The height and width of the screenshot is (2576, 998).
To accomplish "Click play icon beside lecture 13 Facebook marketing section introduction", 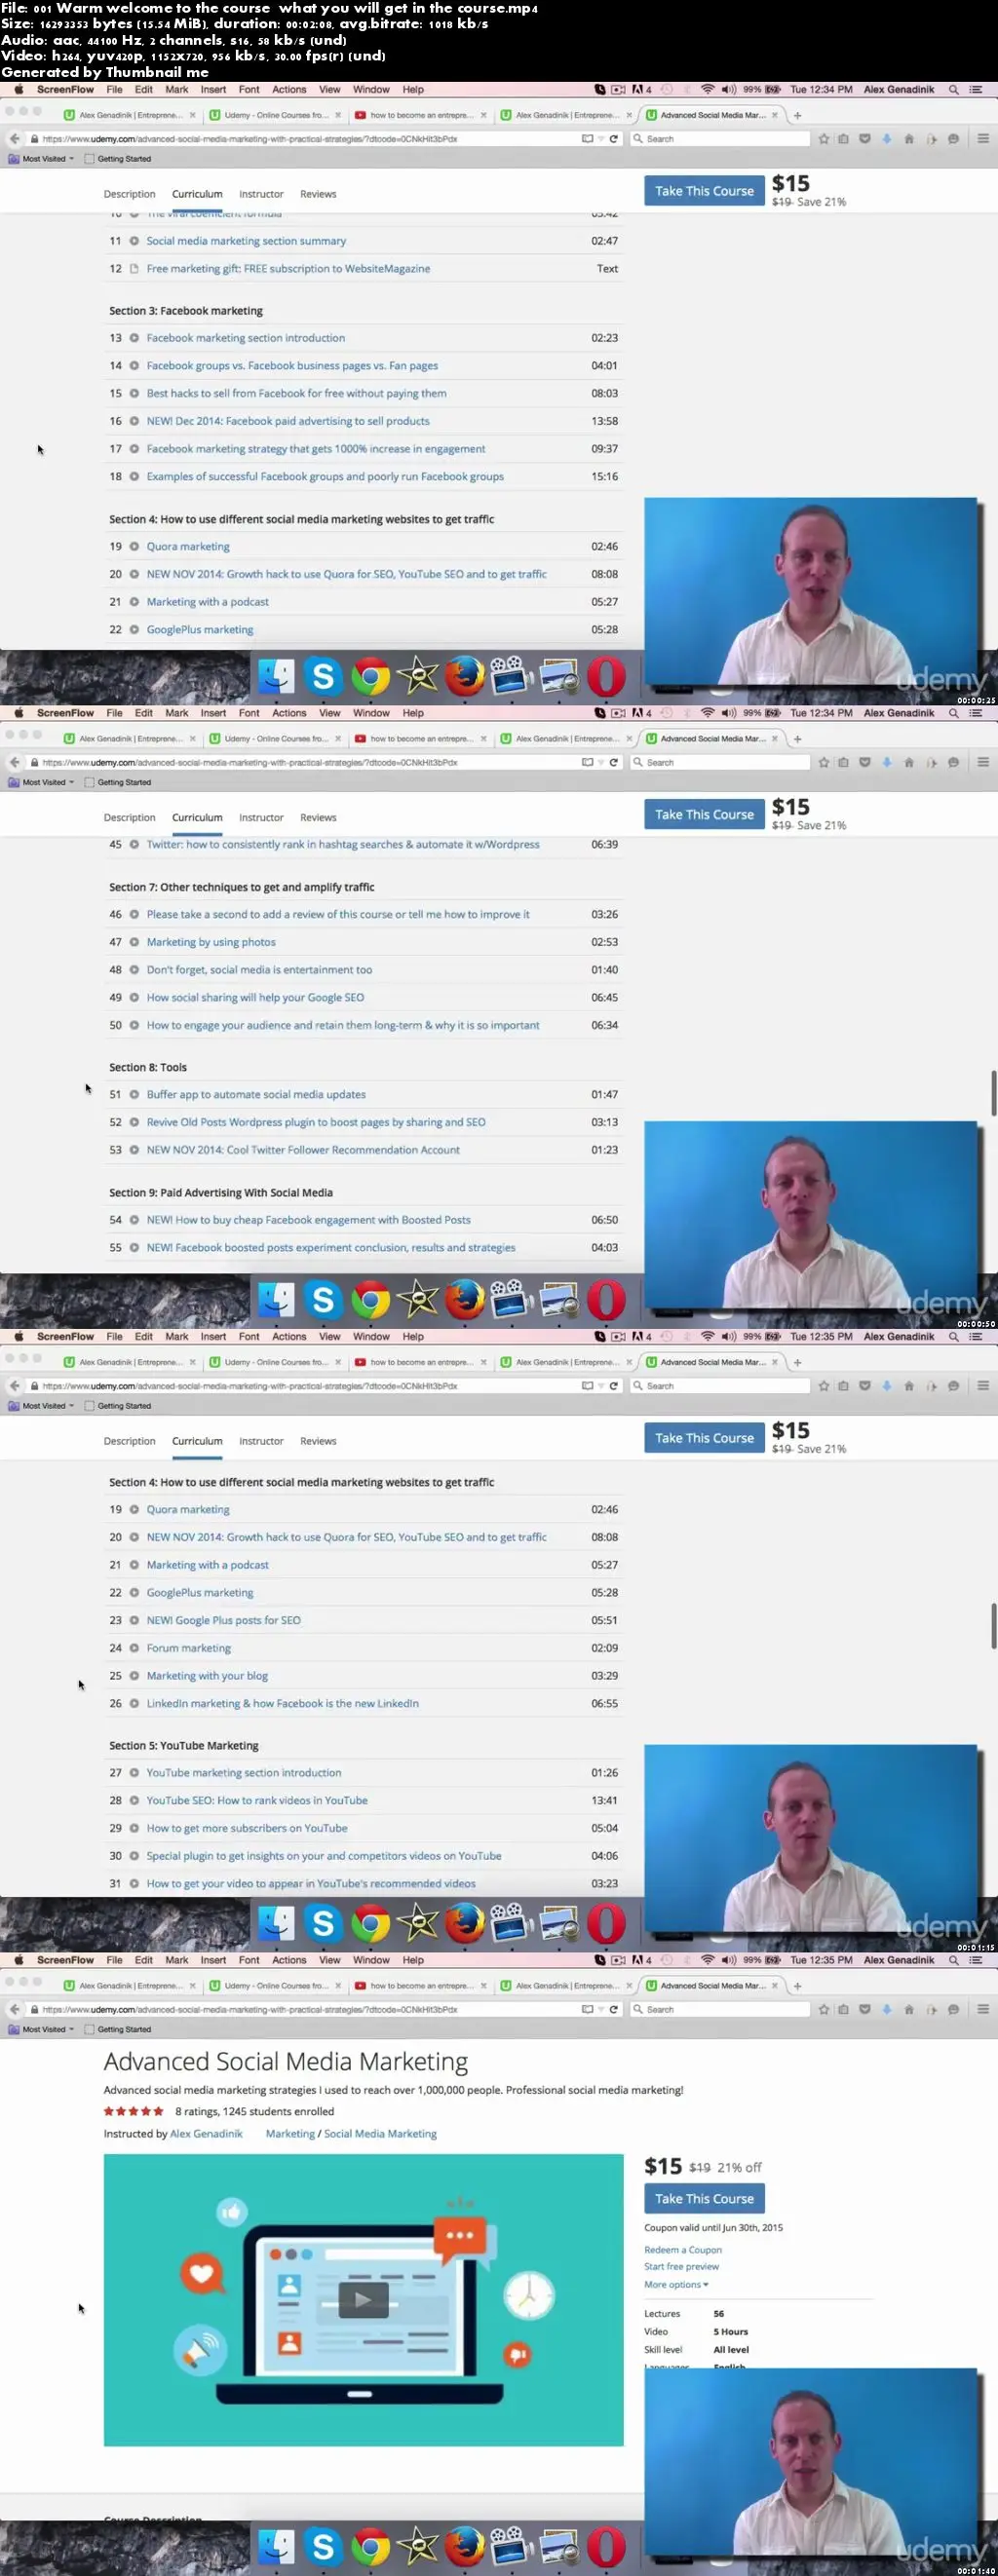I will click(x=134, y=338).
